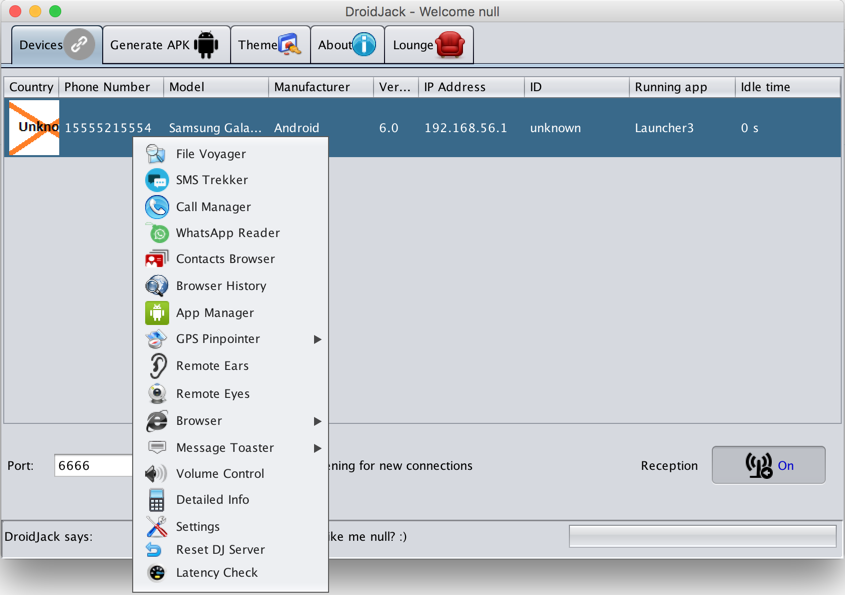The height and width of the screenshot is (595, 845).
Task: Open the About tab
Action: tap(348, 45)
